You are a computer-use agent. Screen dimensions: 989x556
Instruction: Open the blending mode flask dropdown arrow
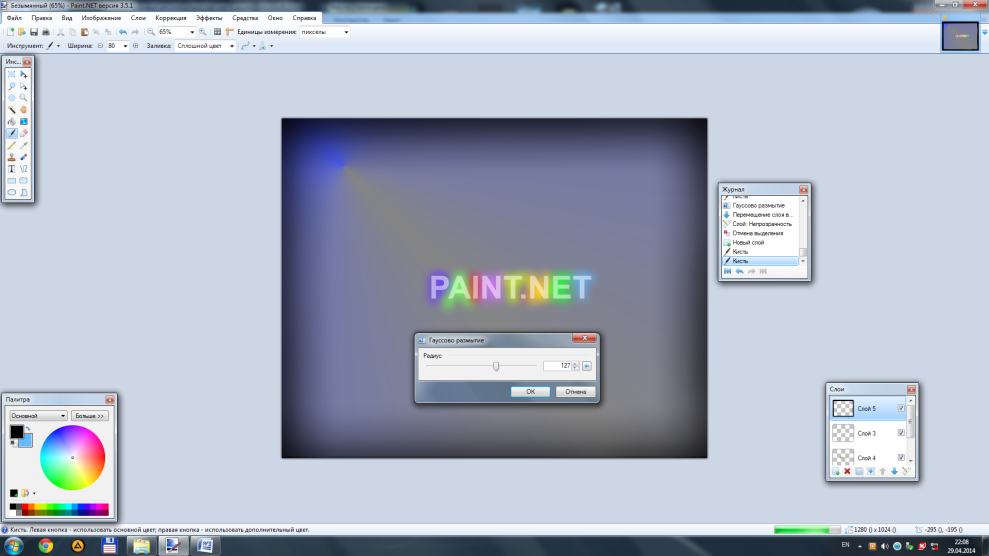click(271, 46)
